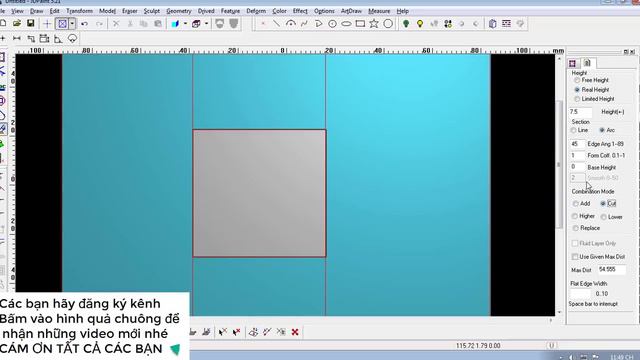This screenshot has height=360, width=640.
Task: Click the angle measure icon in second toolbar
Action: click(x=58, y=39)
